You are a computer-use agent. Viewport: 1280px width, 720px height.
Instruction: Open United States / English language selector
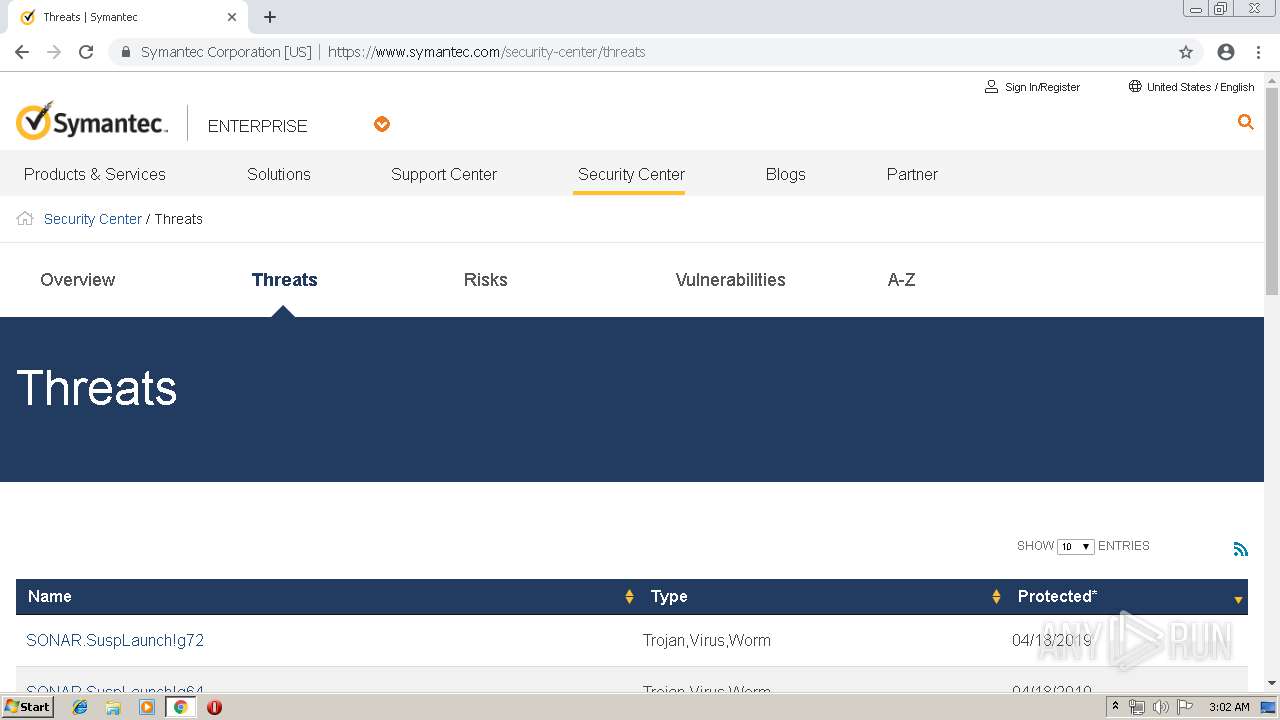(1191, 87)
